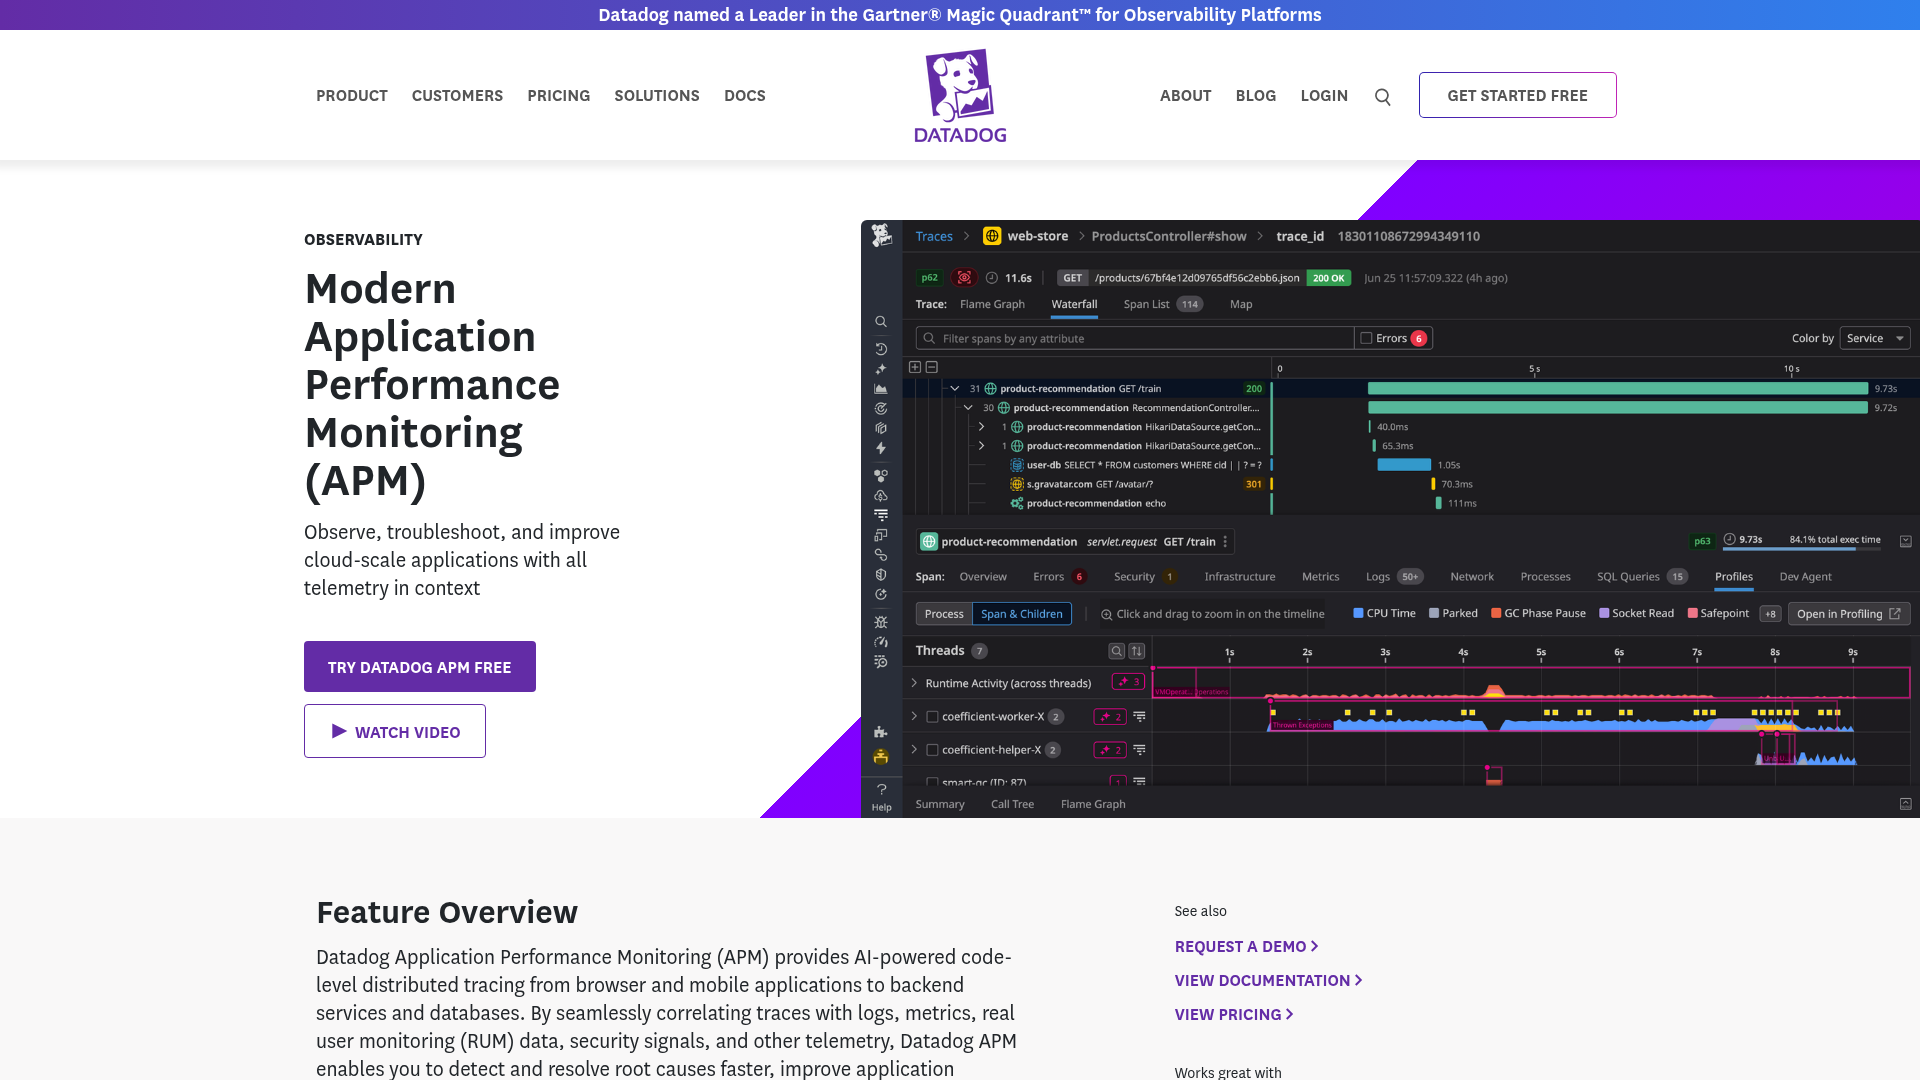Open the Color by Service dropdown
This screenshot has height=1080, width=1920.
point(1875,338)
